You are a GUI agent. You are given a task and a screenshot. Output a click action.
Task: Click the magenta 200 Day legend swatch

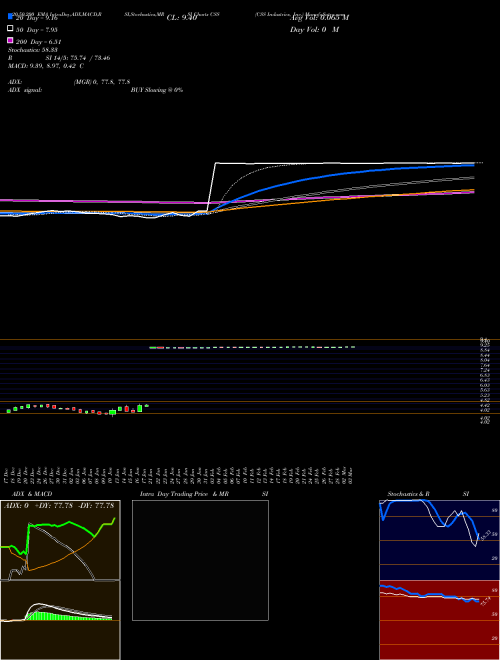(11, 41)
